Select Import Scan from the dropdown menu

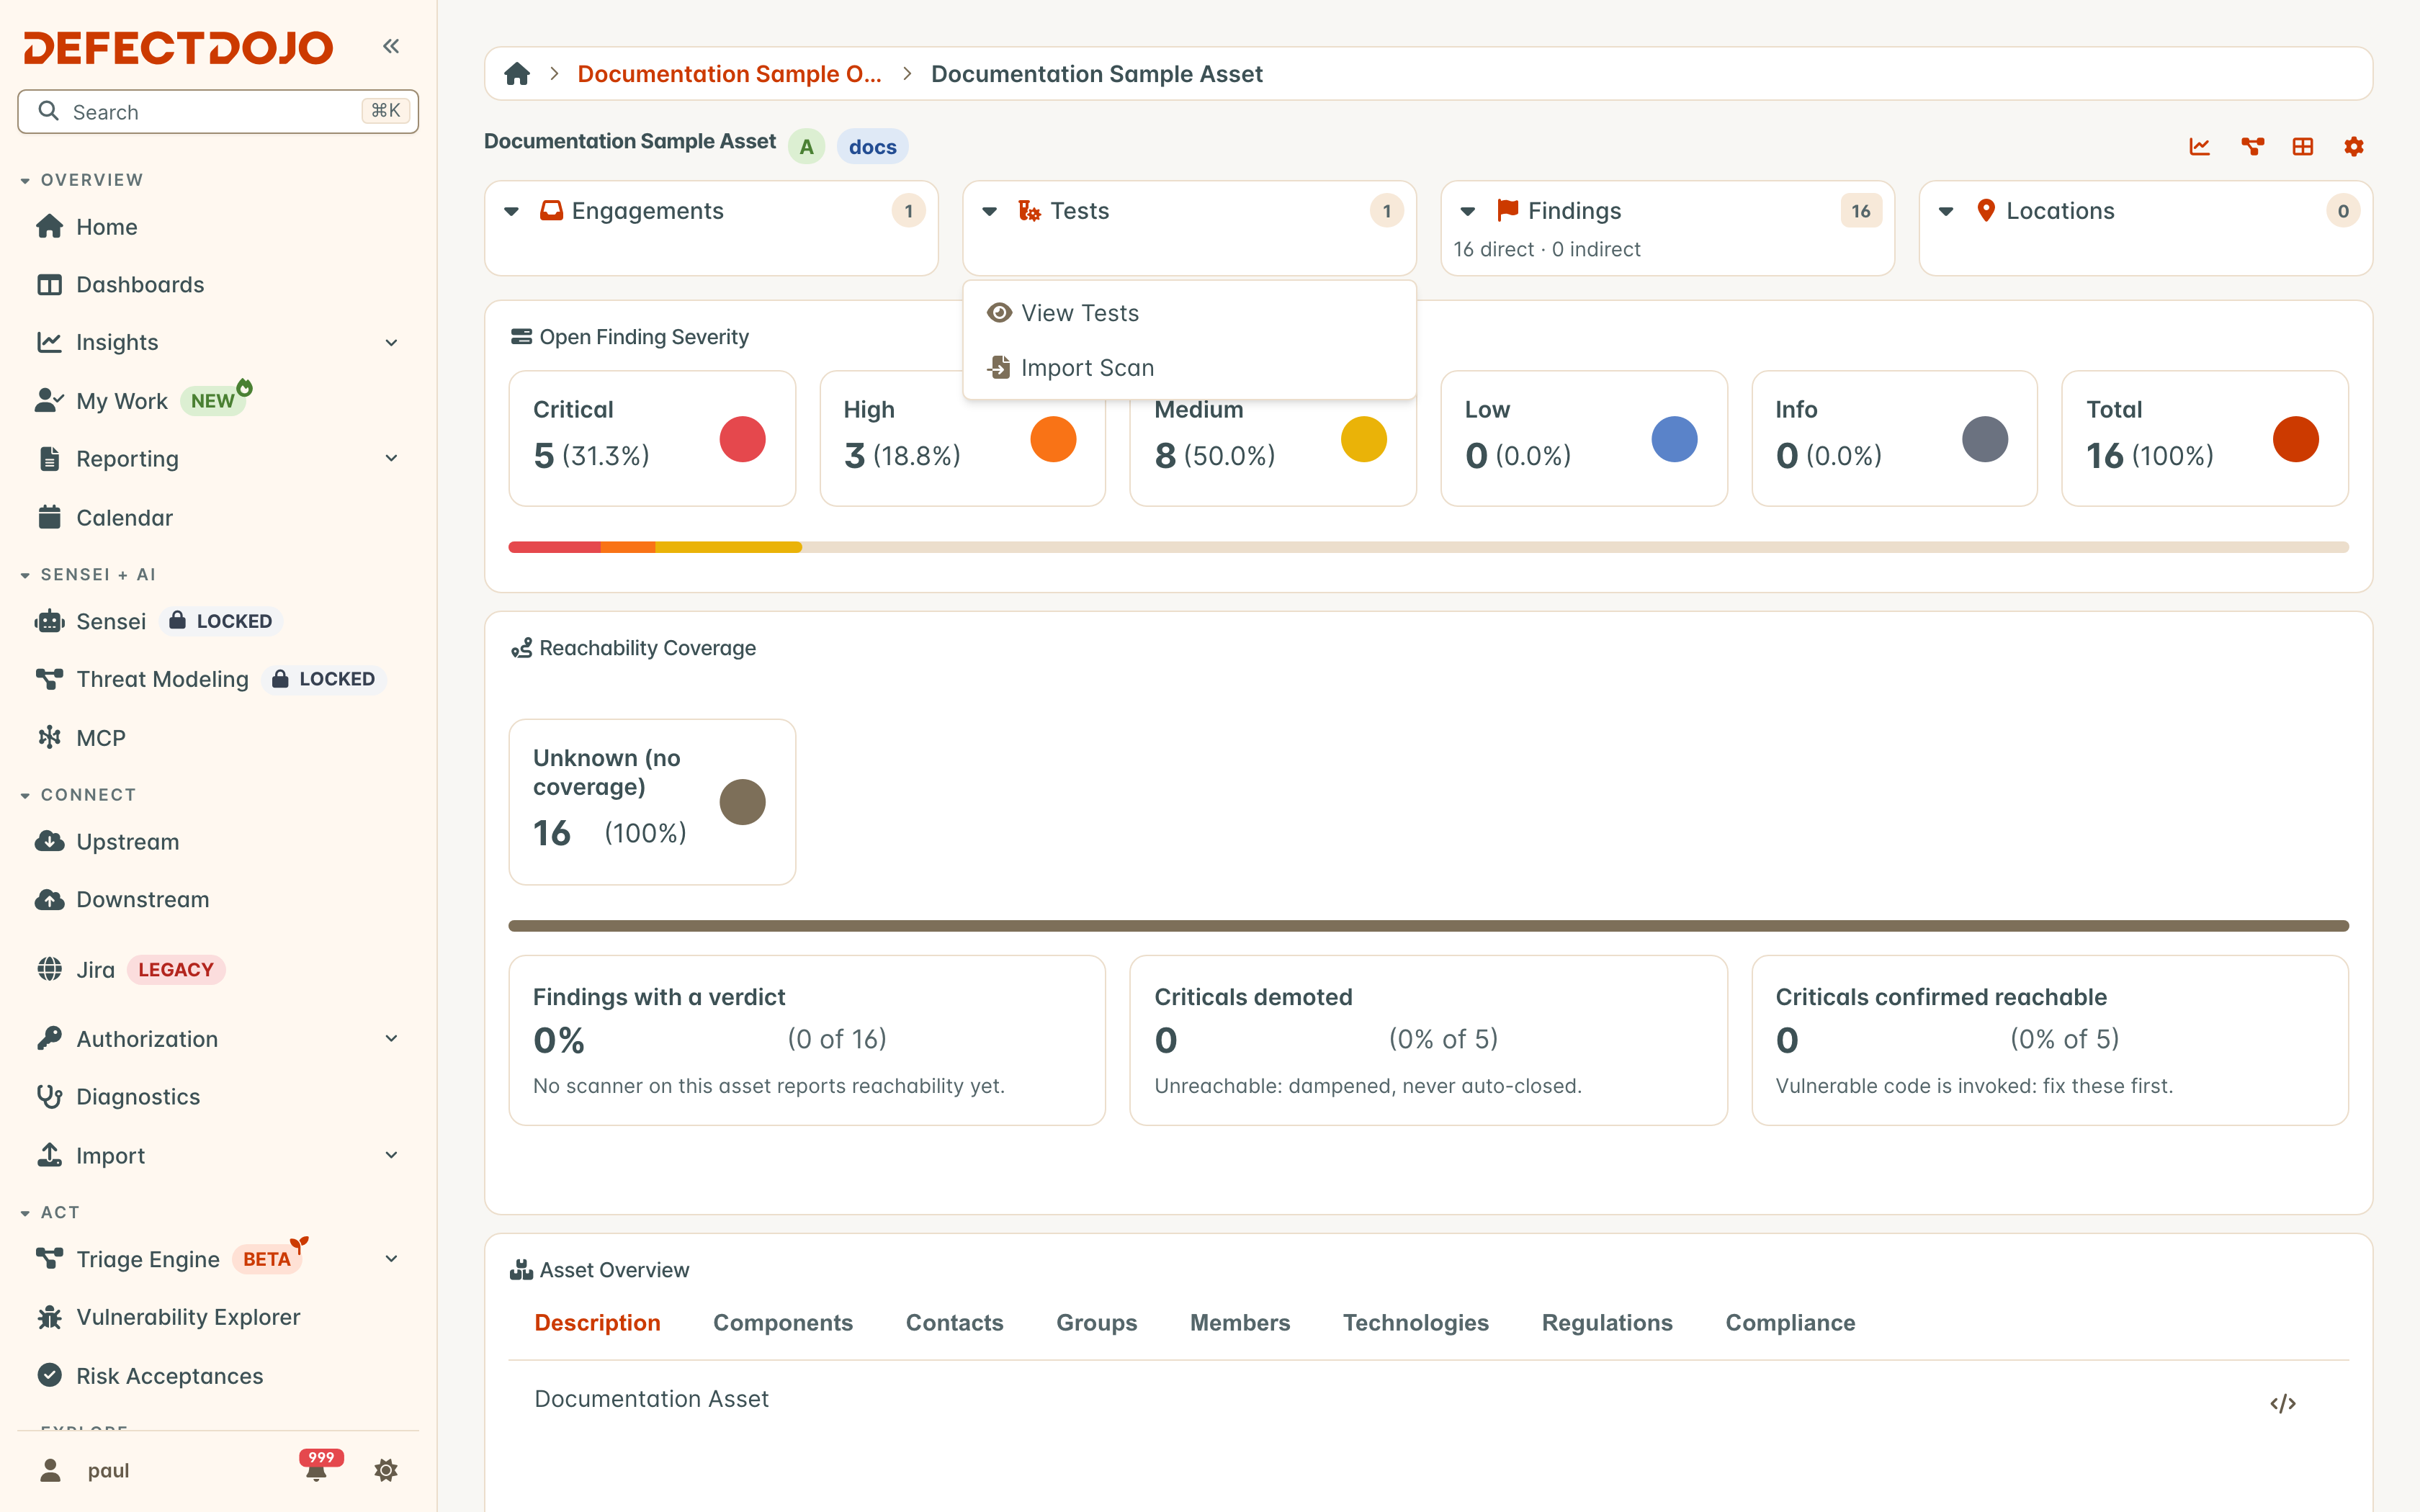(1189, 368)
